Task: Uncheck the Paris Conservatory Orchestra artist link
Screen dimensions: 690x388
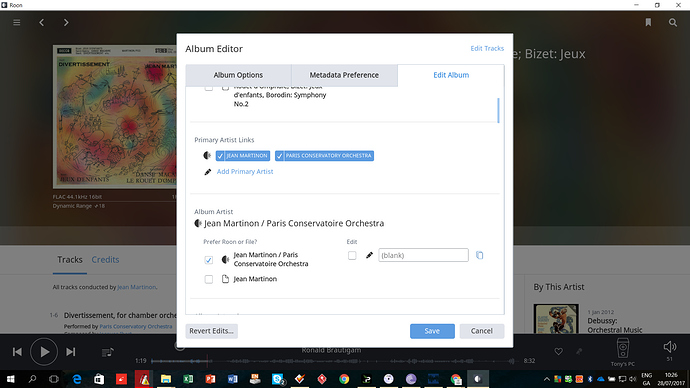Action: click(324, 156)
